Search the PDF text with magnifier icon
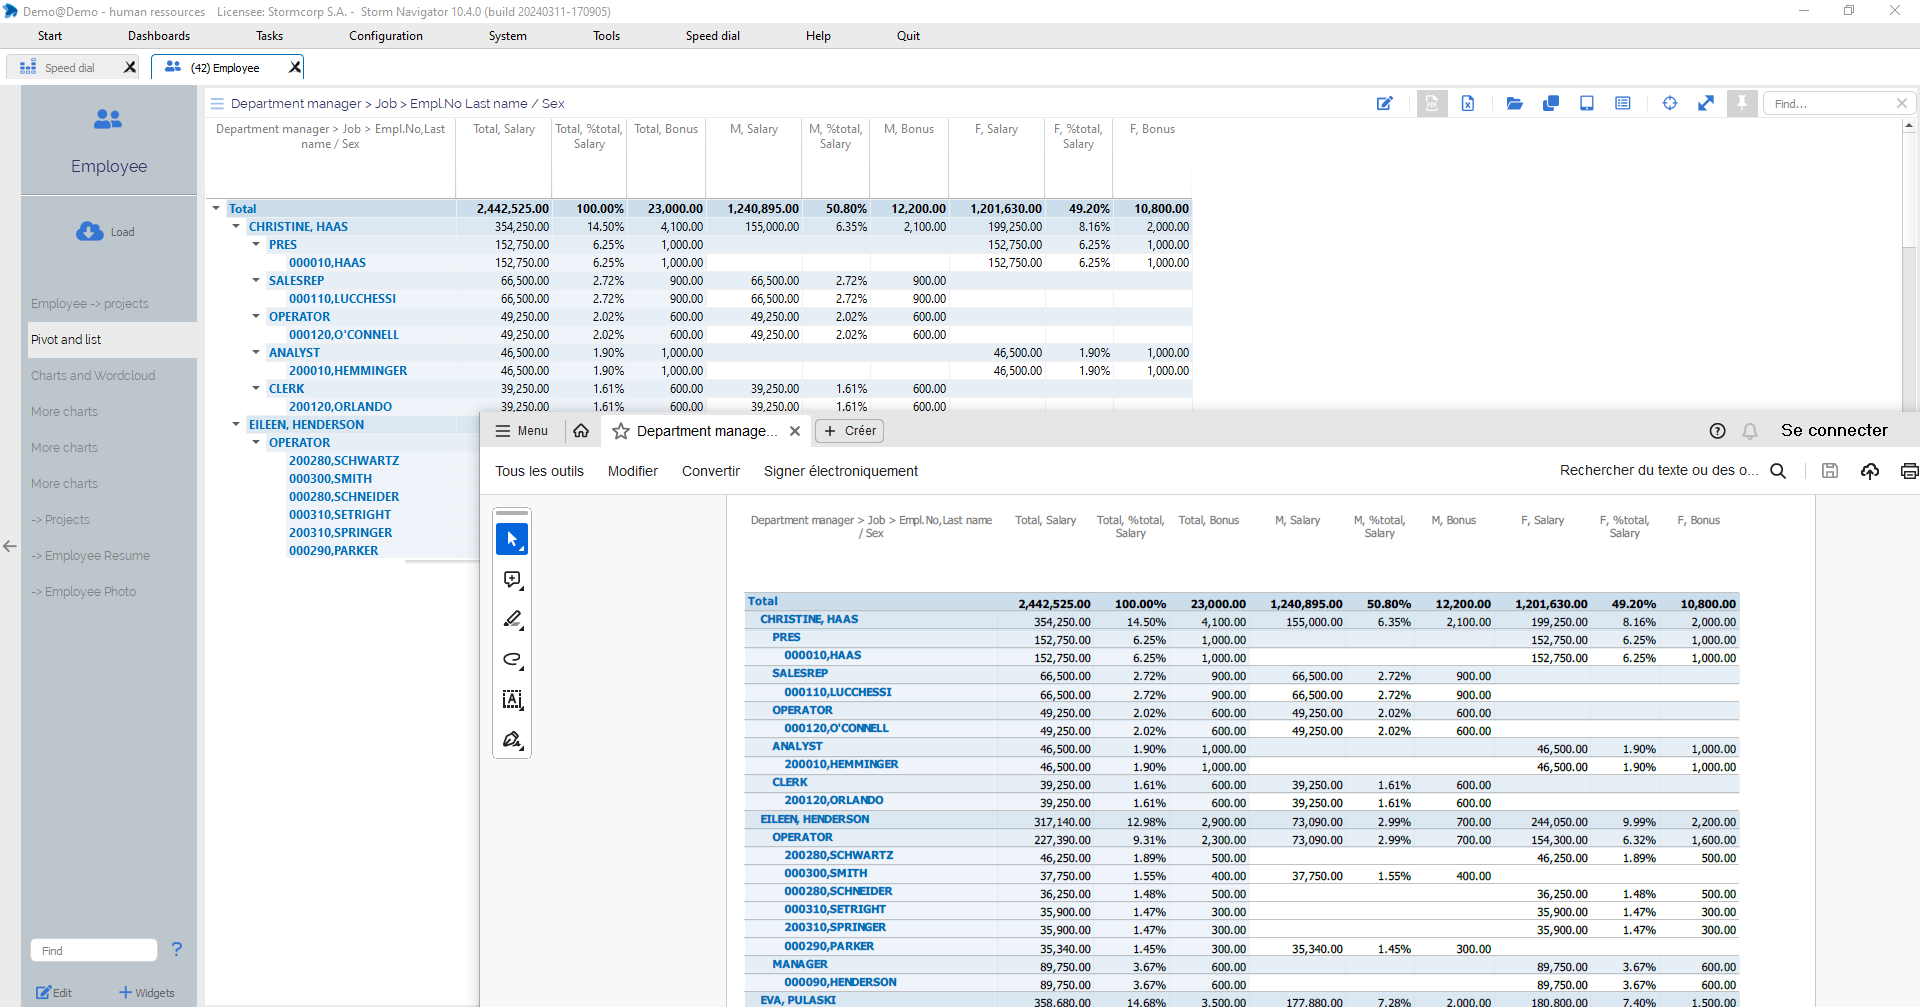 coord(1778,471)
